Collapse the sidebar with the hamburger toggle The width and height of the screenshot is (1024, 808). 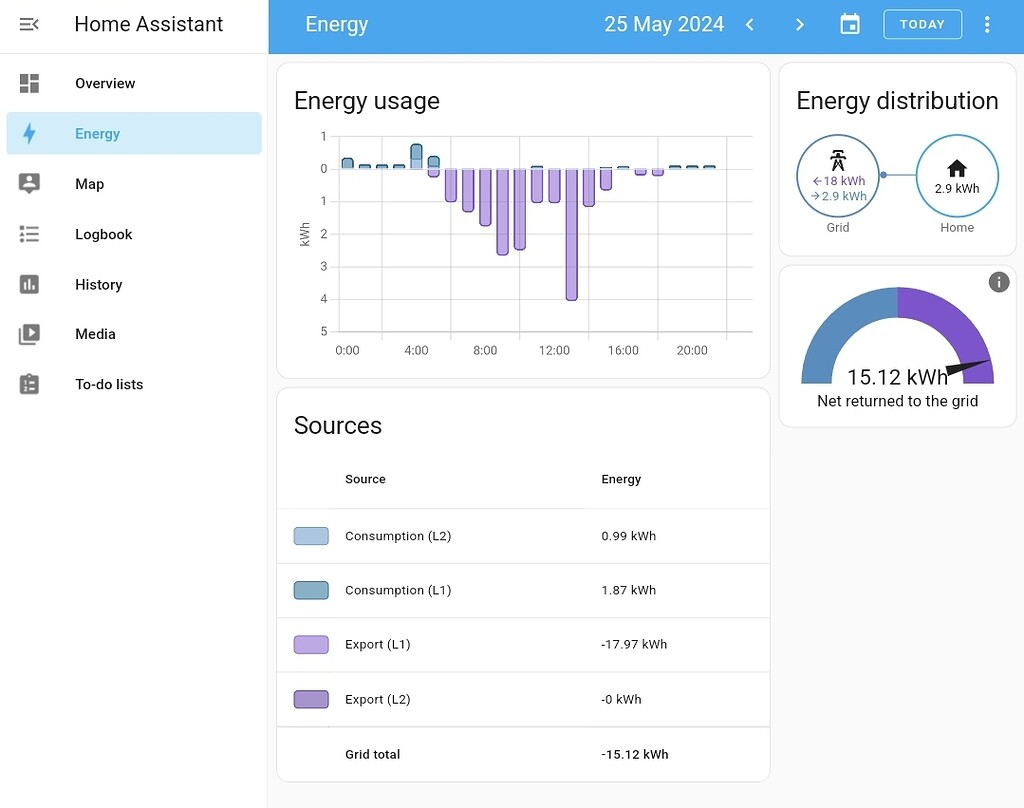click(x=29, y=24)
